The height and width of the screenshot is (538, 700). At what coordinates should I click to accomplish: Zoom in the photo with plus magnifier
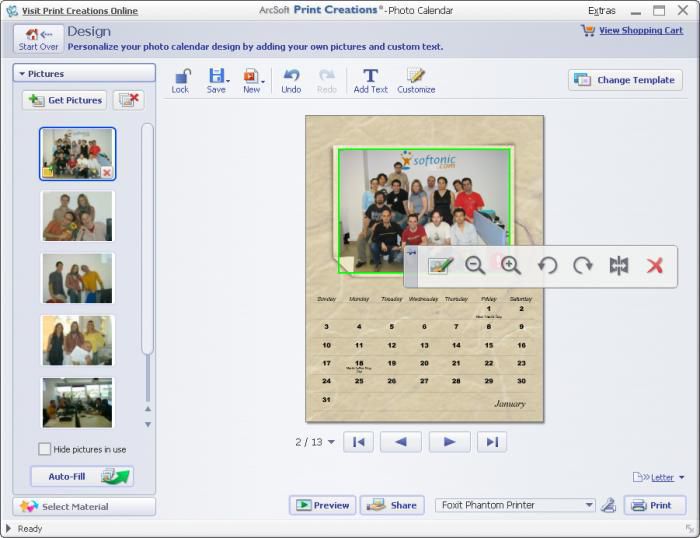coord(511,265)
